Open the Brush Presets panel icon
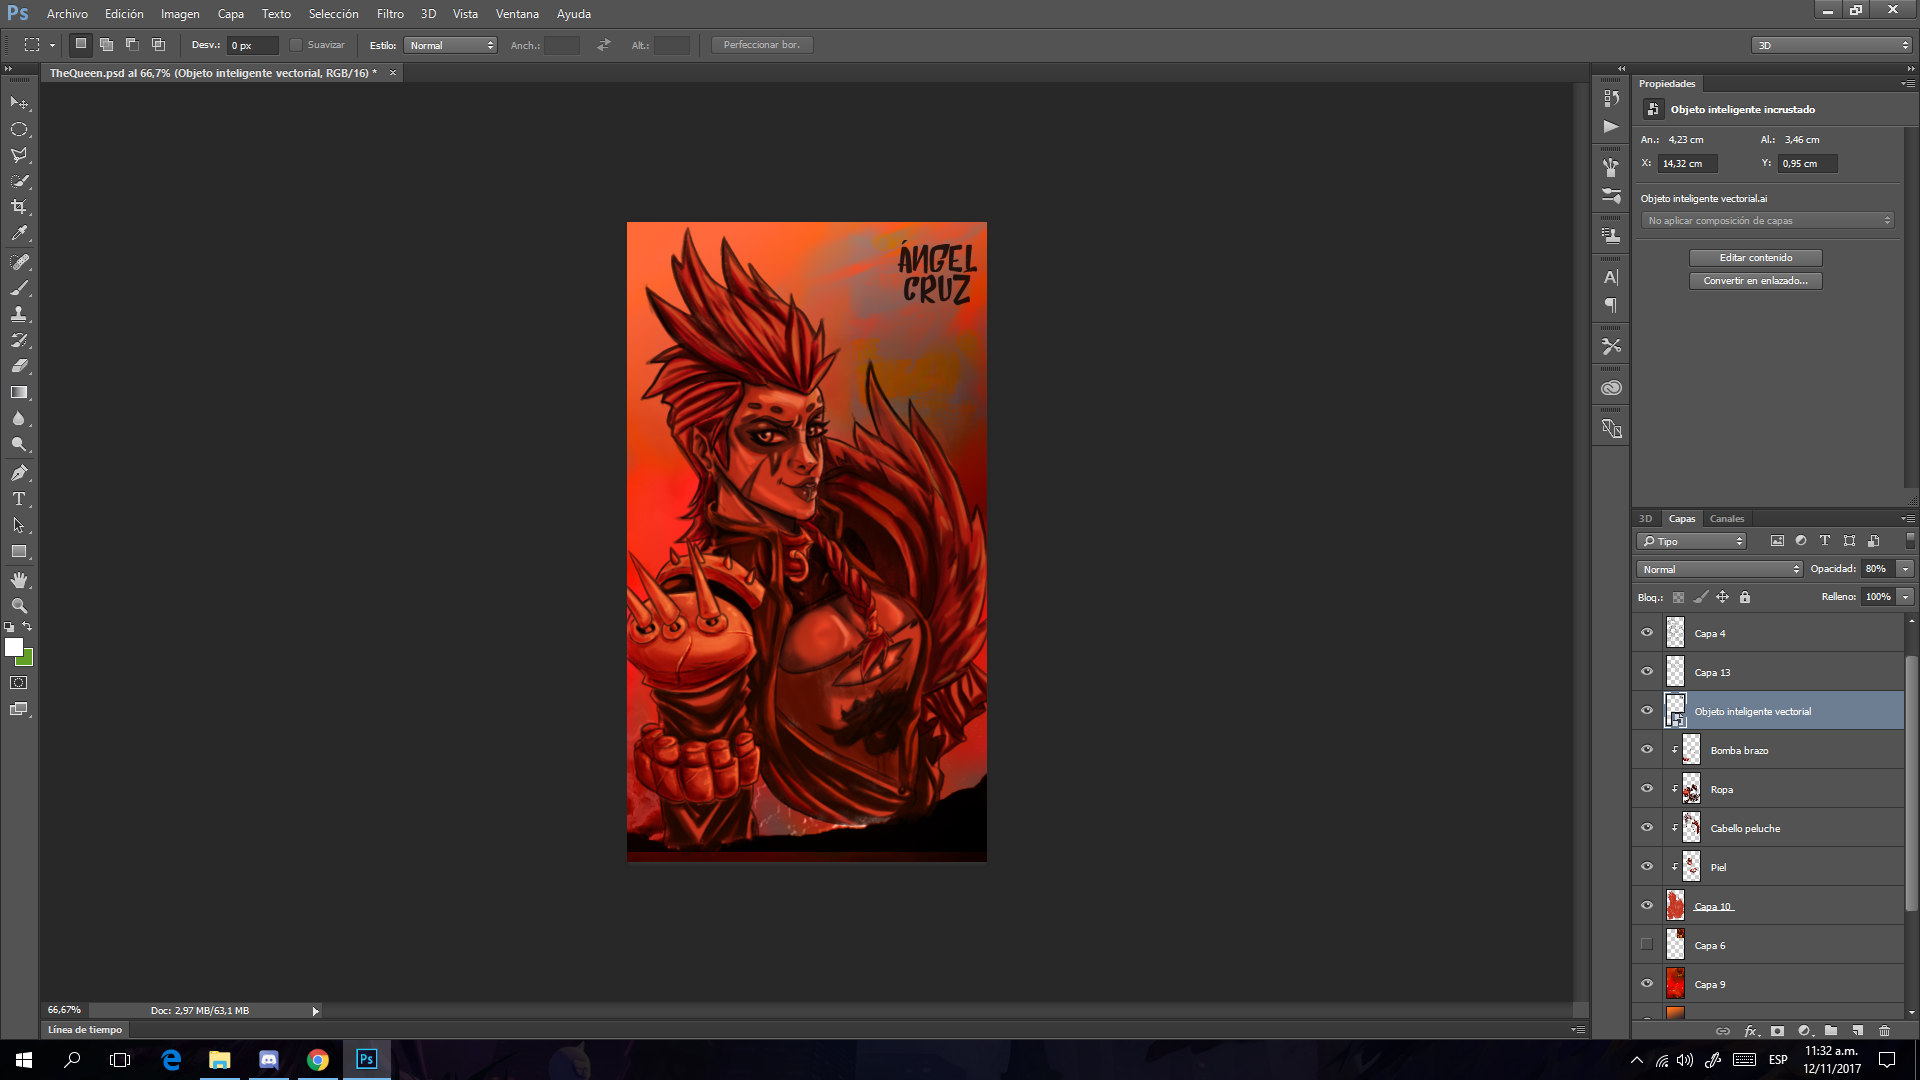 1611,196
